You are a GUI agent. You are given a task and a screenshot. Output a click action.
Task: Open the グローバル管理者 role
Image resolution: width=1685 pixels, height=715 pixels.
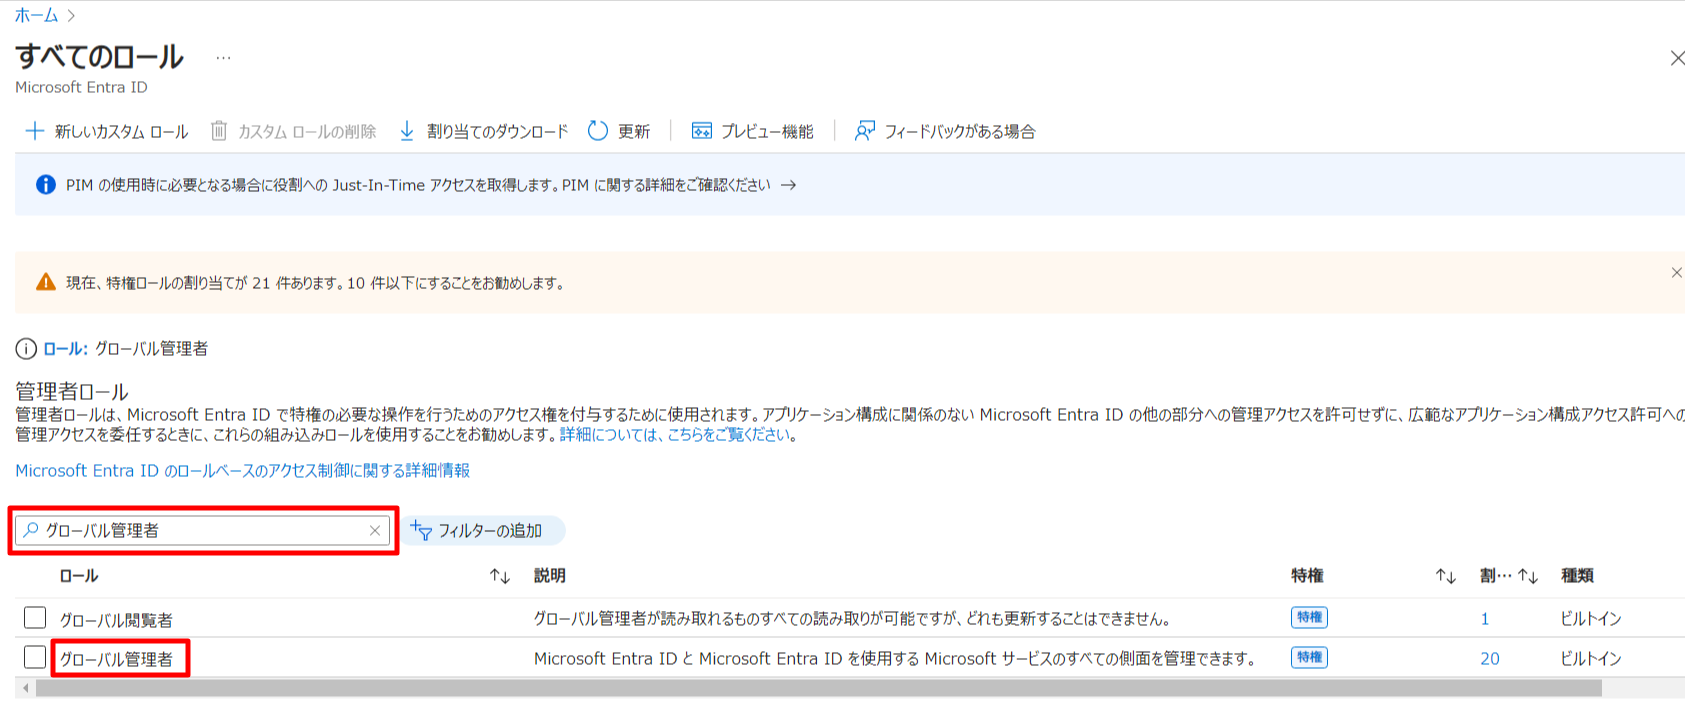[116, 659]
